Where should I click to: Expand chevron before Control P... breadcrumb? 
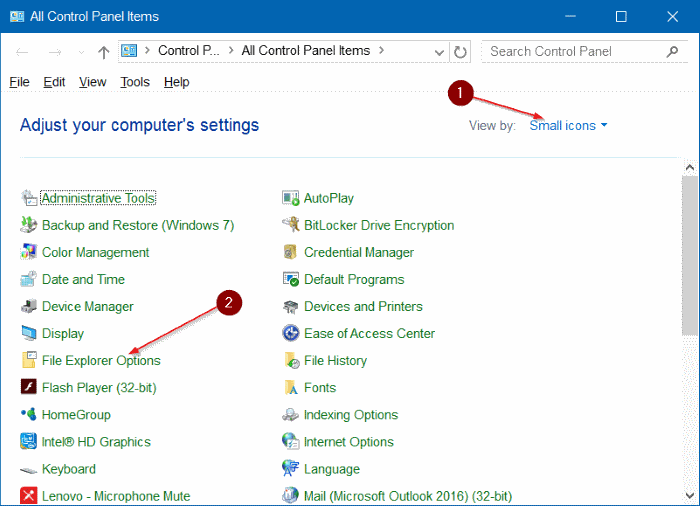pos(147,50)
